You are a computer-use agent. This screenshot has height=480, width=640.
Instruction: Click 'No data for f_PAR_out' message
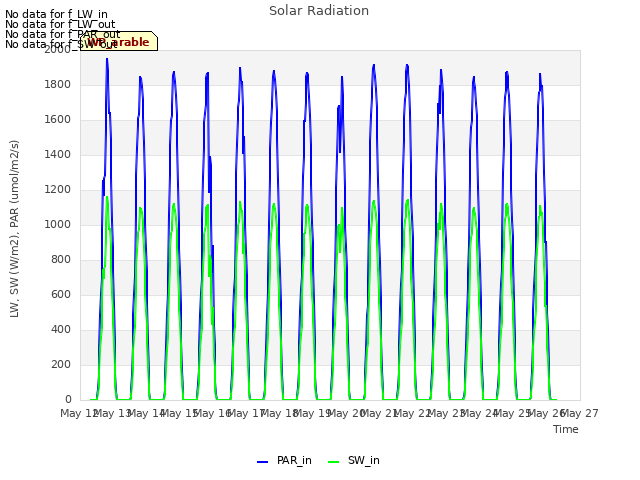[x=62, y=34]
